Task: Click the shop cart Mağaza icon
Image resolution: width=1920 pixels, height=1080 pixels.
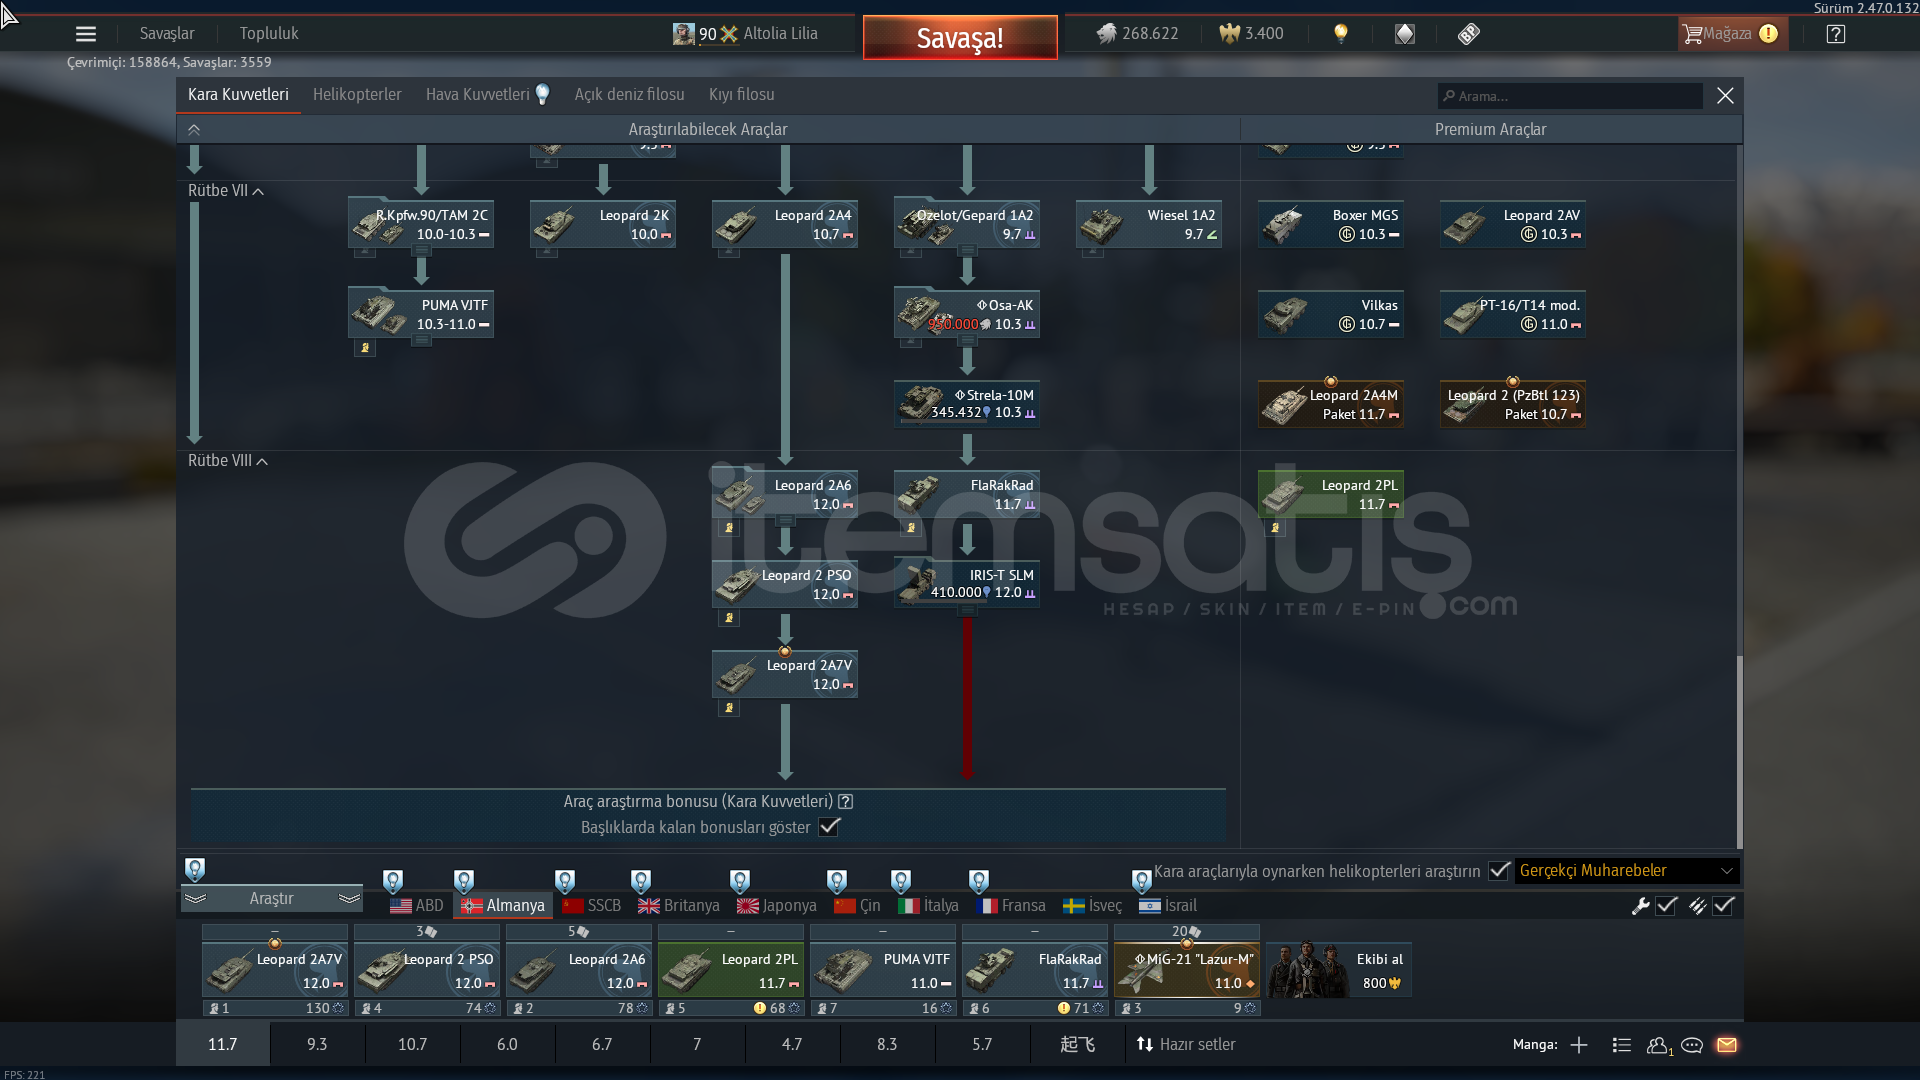Action: pos(1733,34)
